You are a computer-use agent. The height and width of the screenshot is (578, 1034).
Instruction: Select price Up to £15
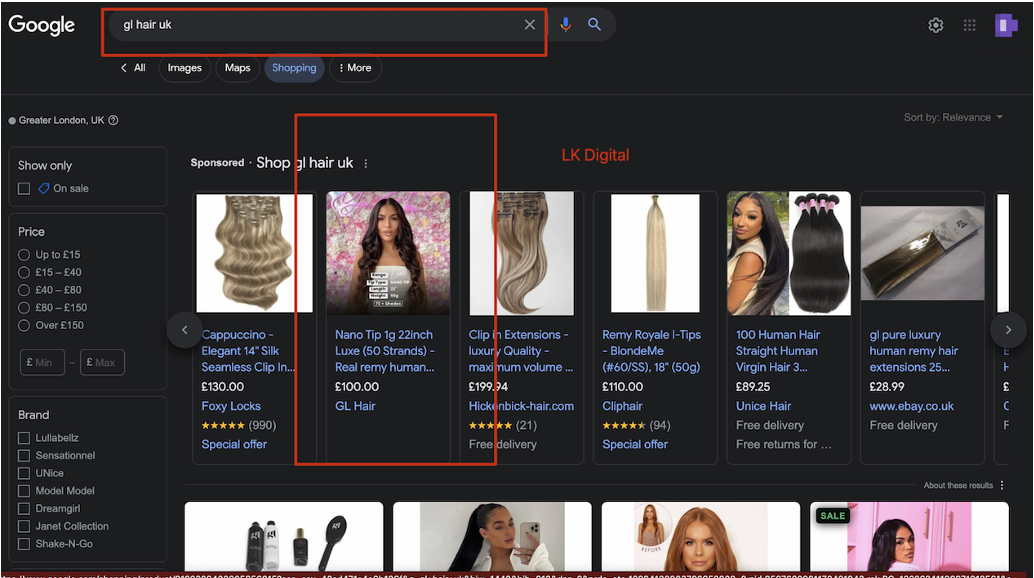[x=24, y=254]
